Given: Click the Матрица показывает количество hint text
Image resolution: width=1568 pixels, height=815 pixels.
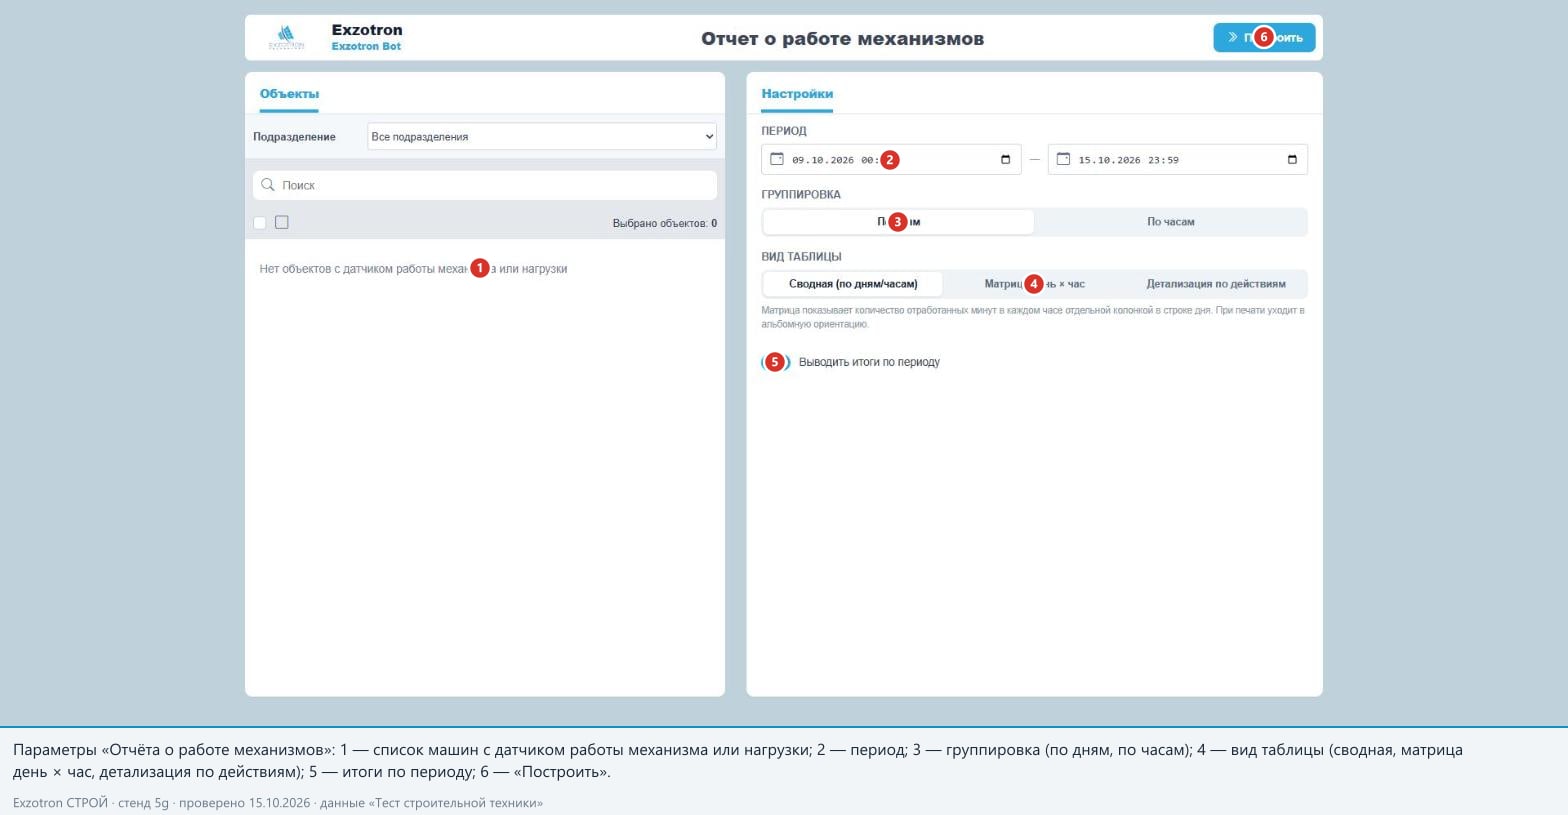Looking at the screenshot, I should tap(1033, 317).
